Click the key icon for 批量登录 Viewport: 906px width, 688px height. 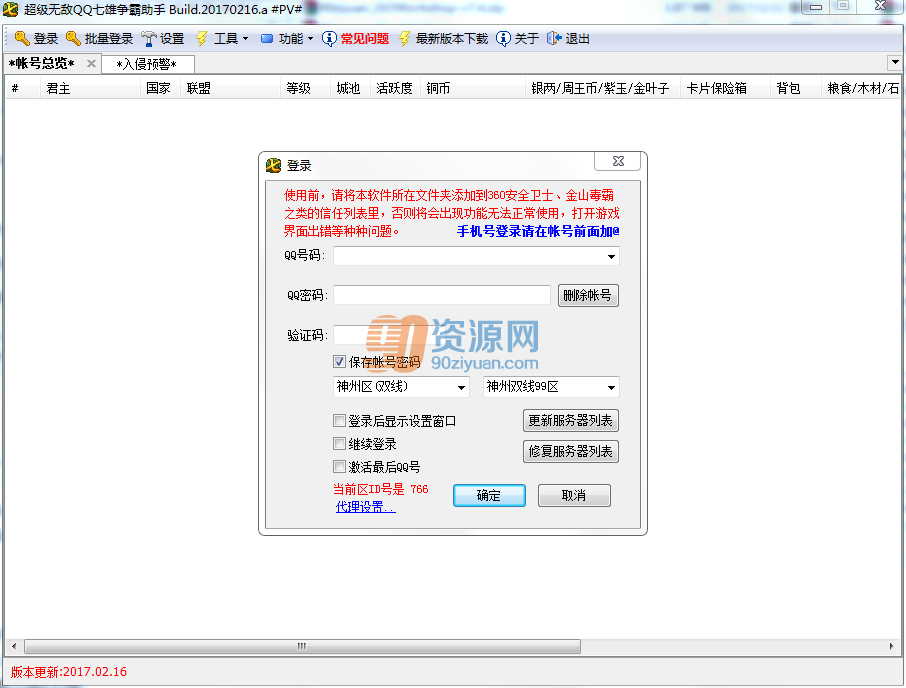73,39
